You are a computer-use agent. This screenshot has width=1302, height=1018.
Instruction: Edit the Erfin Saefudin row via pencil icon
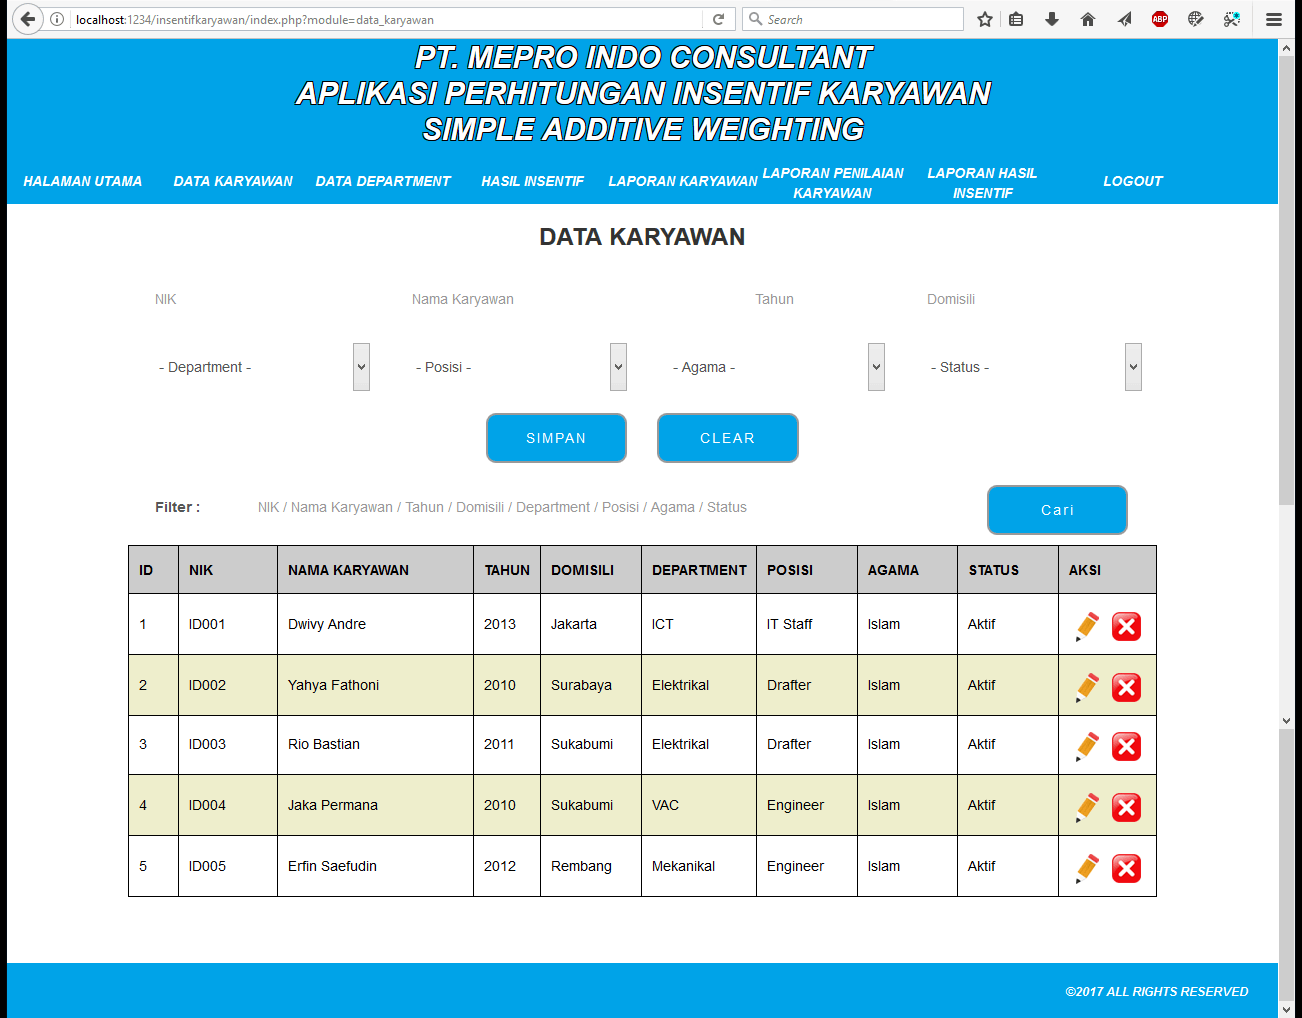click(x=1087, y=868)
